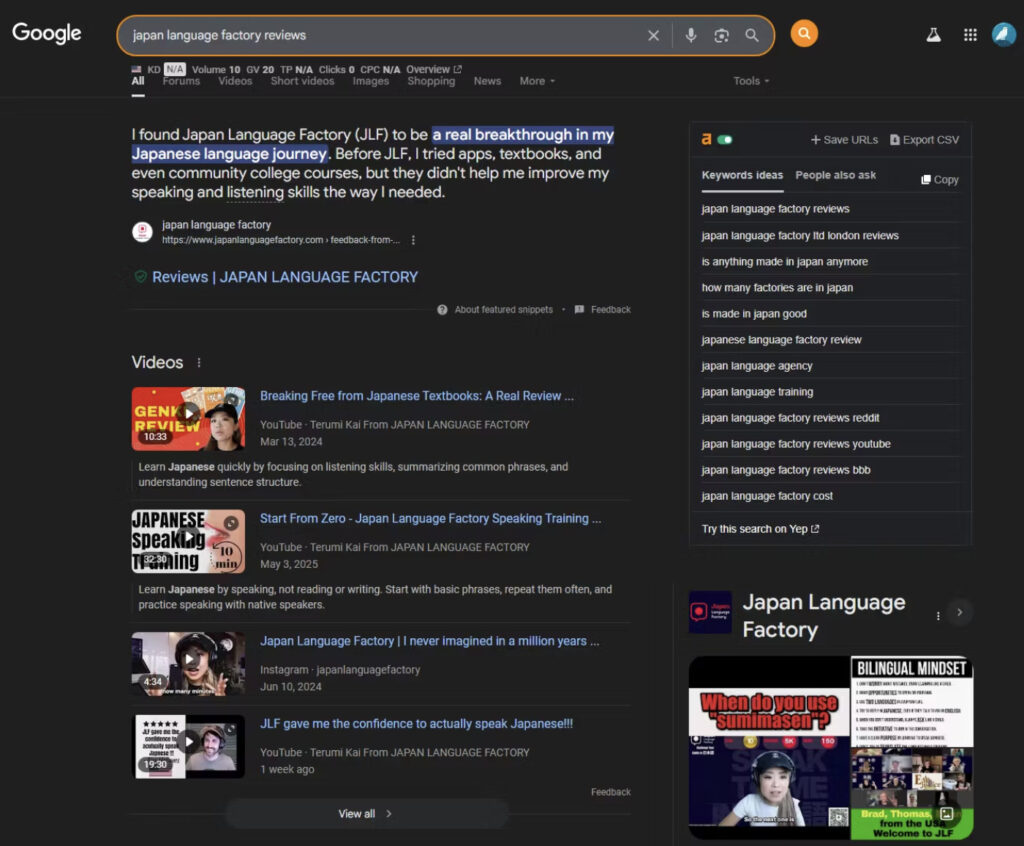Open Start From Zero Speaking Training link

tap(430, 519)
